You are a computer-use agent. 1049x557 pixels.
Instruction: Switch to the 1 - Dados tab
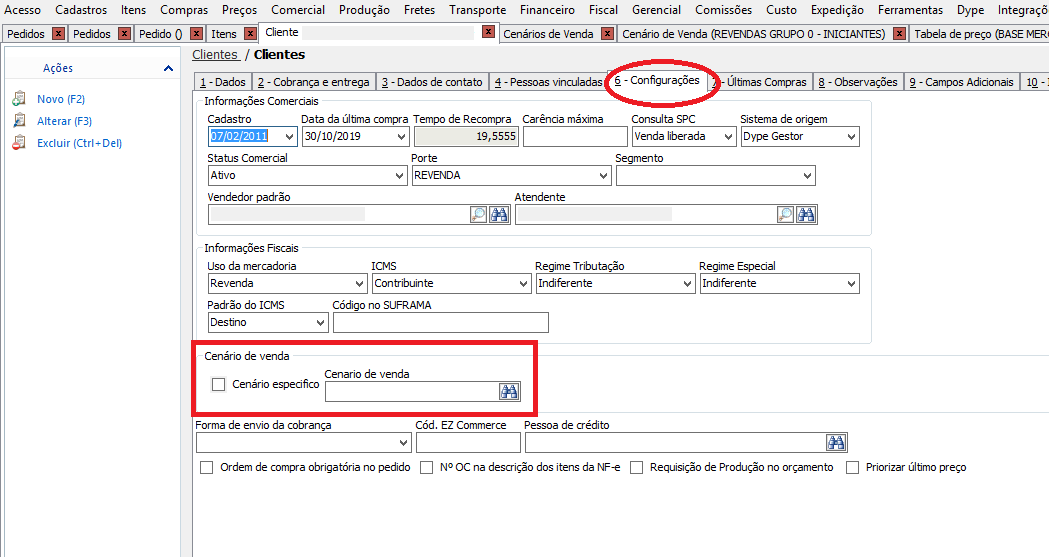223,82
